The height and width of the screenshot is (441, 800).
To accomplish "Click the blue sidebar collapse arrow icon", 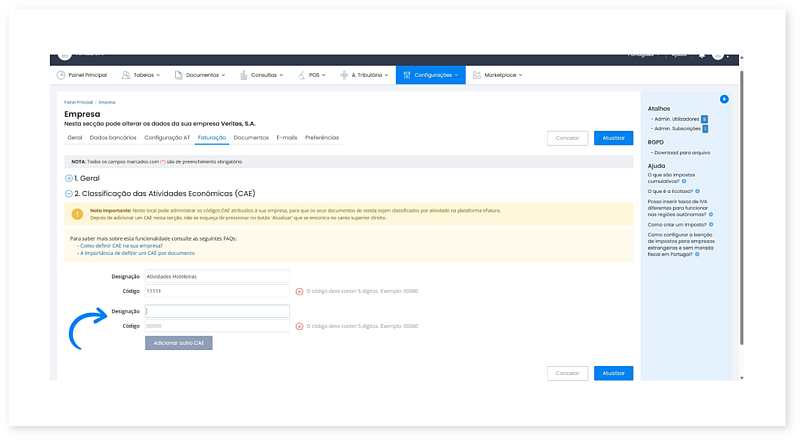I will pos(724,99).
